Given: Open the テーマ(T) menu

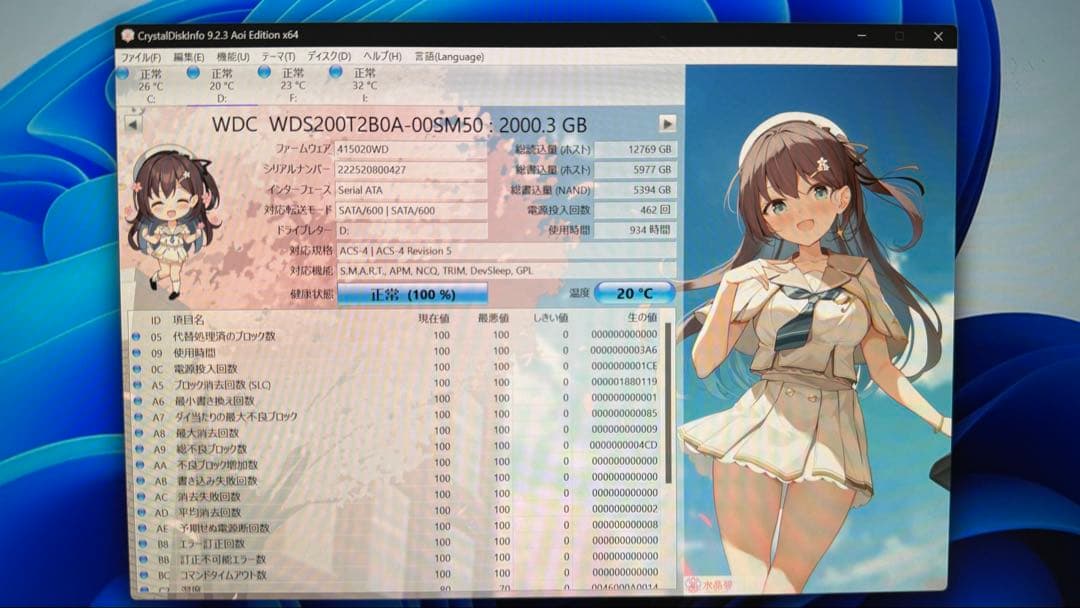Looking at the screenshot, I should 278,57.
